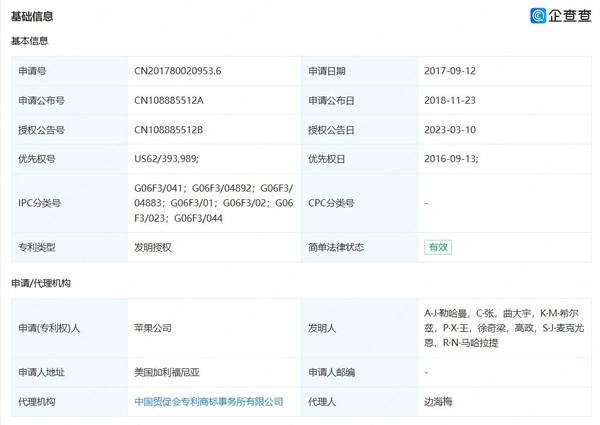Screen dimensions: 600x425
Task: Click the 基础信息 section heading
Action: tap(32, 16)
